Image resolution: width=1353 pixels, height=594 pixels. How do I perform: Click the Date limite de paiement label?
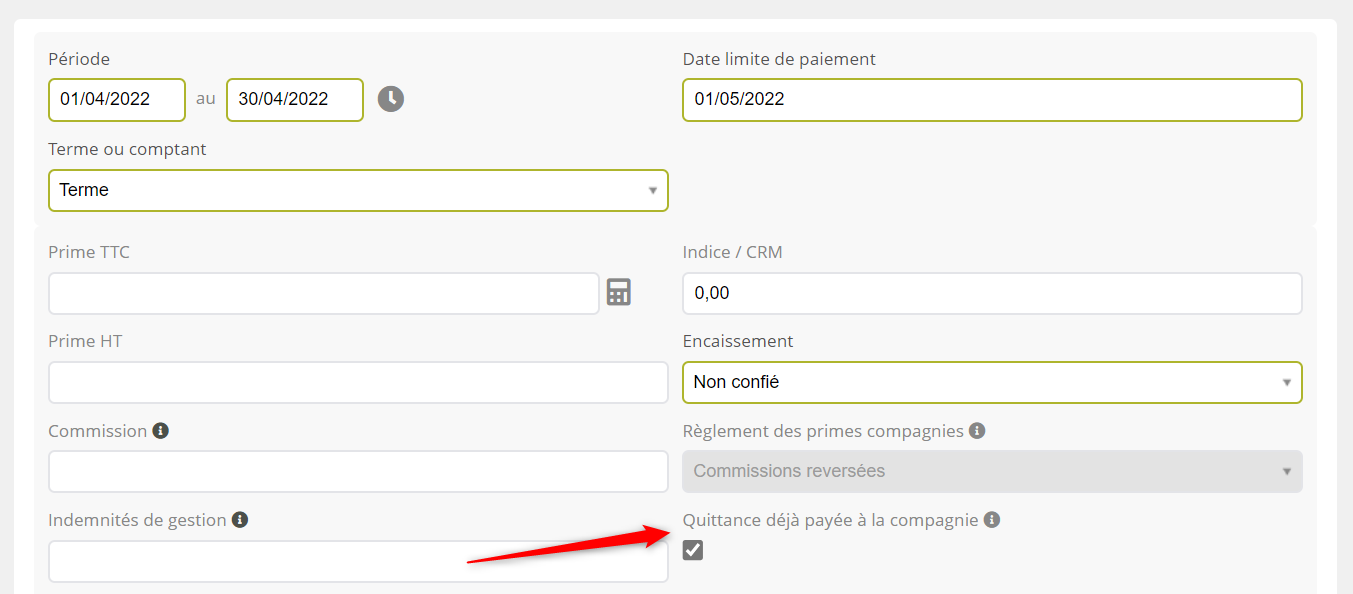tap(779, 59)
